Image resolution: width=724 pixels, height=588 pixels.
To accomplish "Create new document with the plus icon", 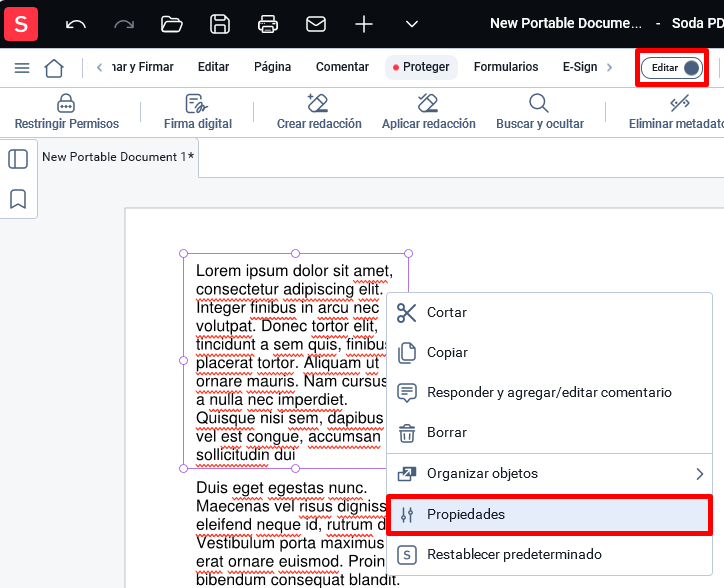I will (364, 24).
